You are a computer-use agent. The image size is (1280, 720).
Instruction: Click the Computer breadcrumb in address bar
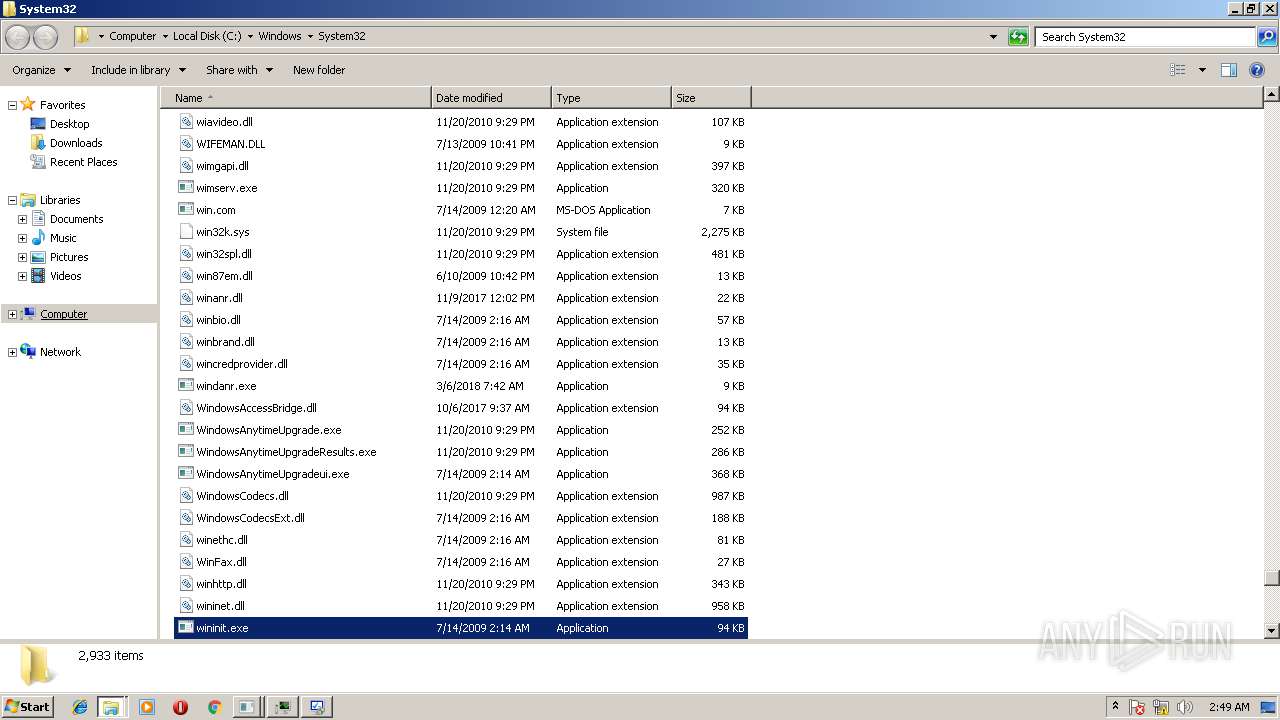tap(133, 36)
